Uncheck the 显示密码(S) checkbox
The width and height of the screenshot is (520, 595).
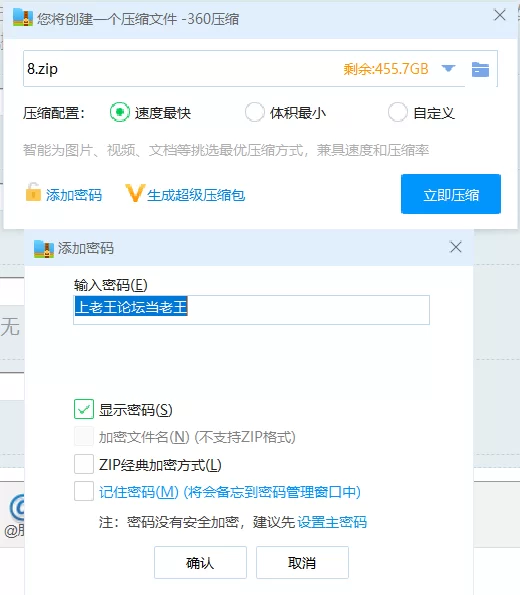[84, 409]
